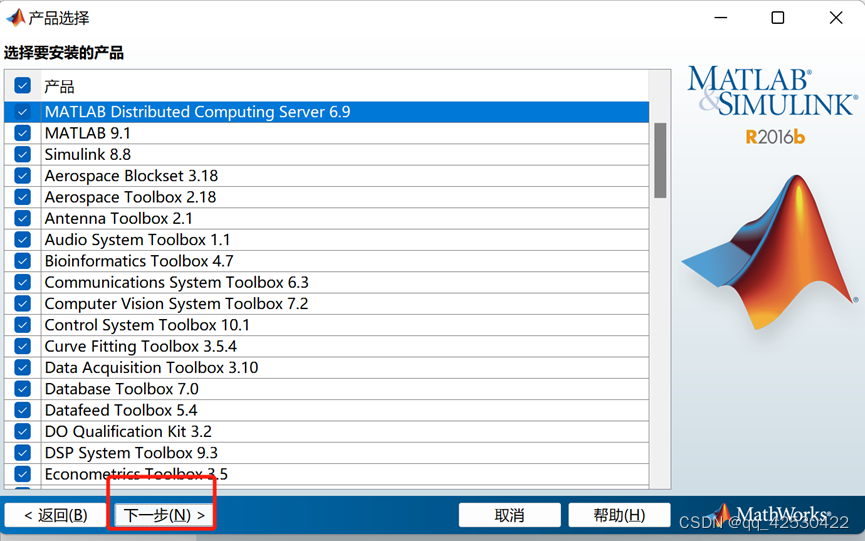
Task: Minimize the 产品选择 installer window
Action: tap(720, 18)
